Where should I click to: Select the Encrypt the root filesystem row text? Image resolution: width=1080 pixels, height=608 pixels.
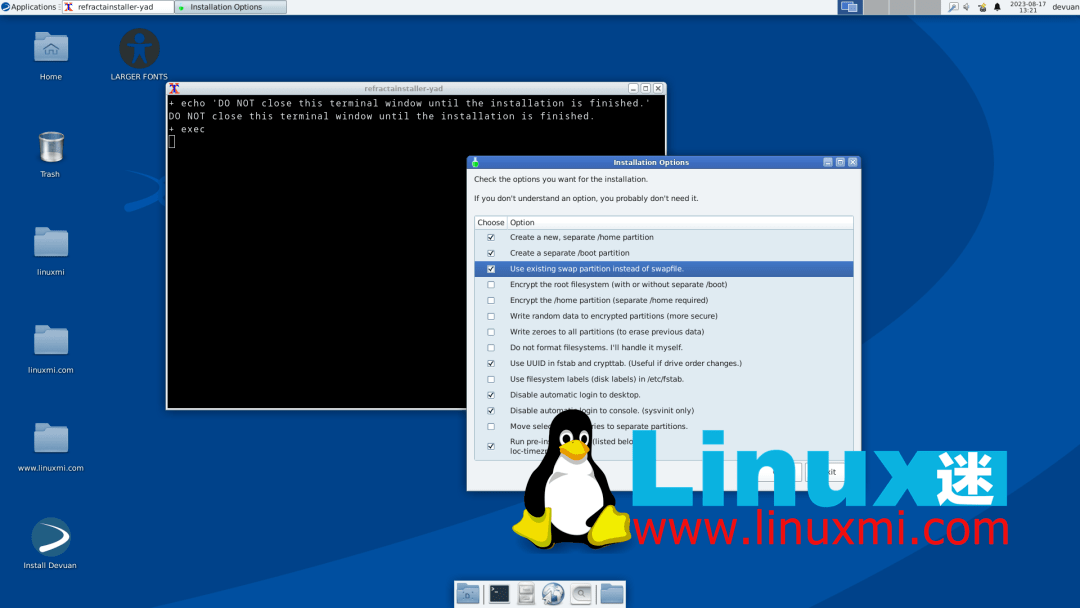click(618, 284)
